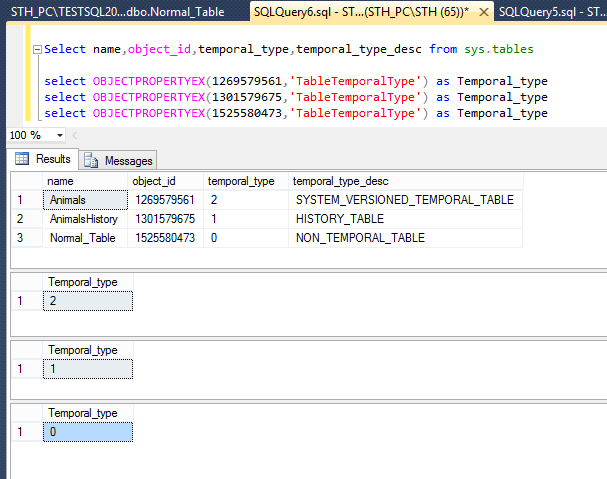Viewport: 607px width, 479px height.
Task: Select the result cell containing 2 in second grid
Action: (88, 301)
